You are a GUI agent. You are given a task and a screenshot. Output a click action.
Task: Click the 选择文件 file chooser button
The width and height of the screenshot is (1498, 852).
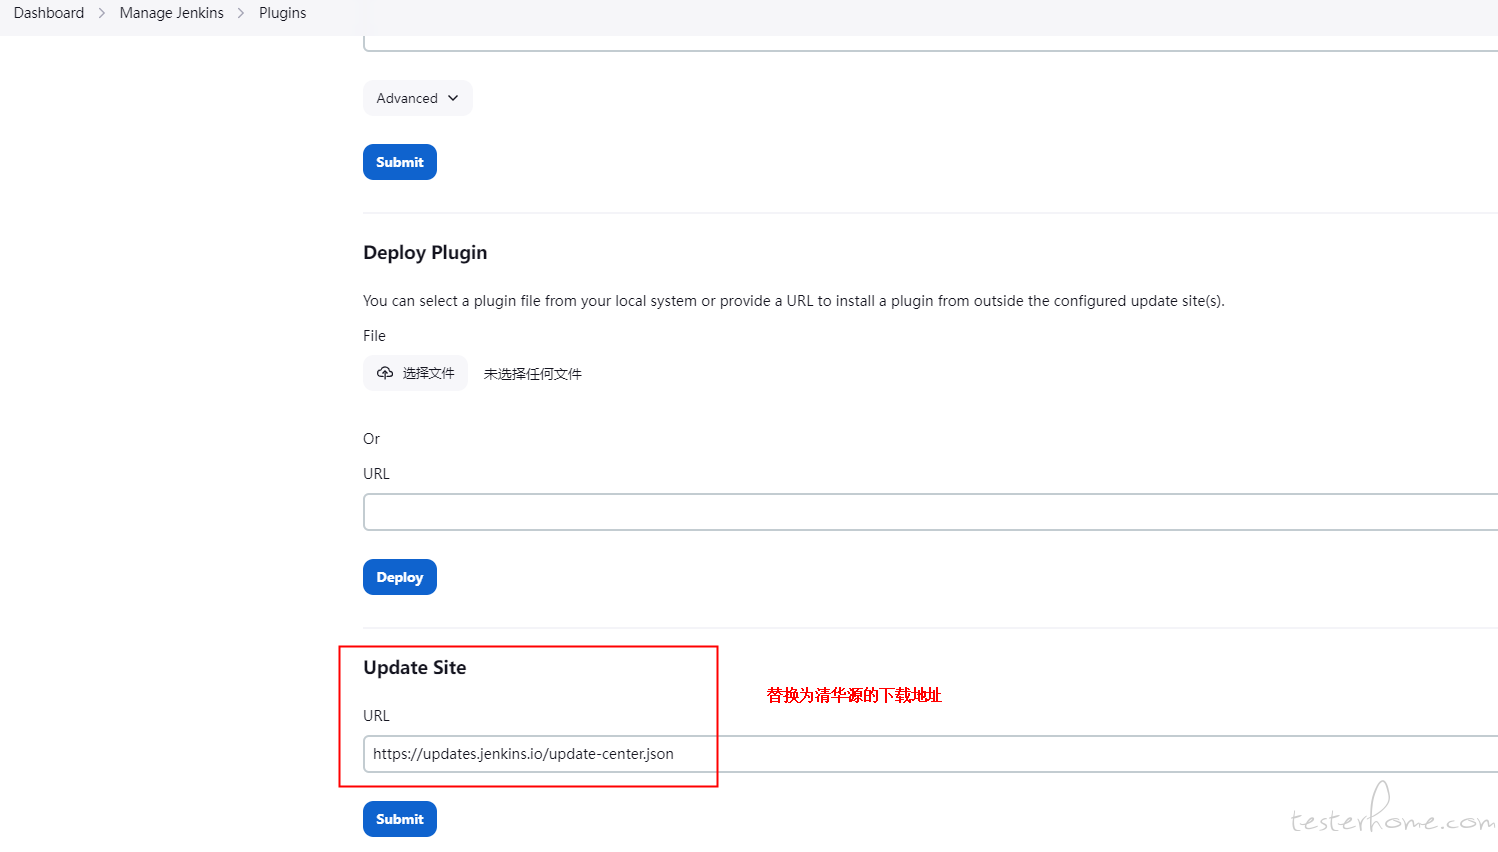click(415, 373)
